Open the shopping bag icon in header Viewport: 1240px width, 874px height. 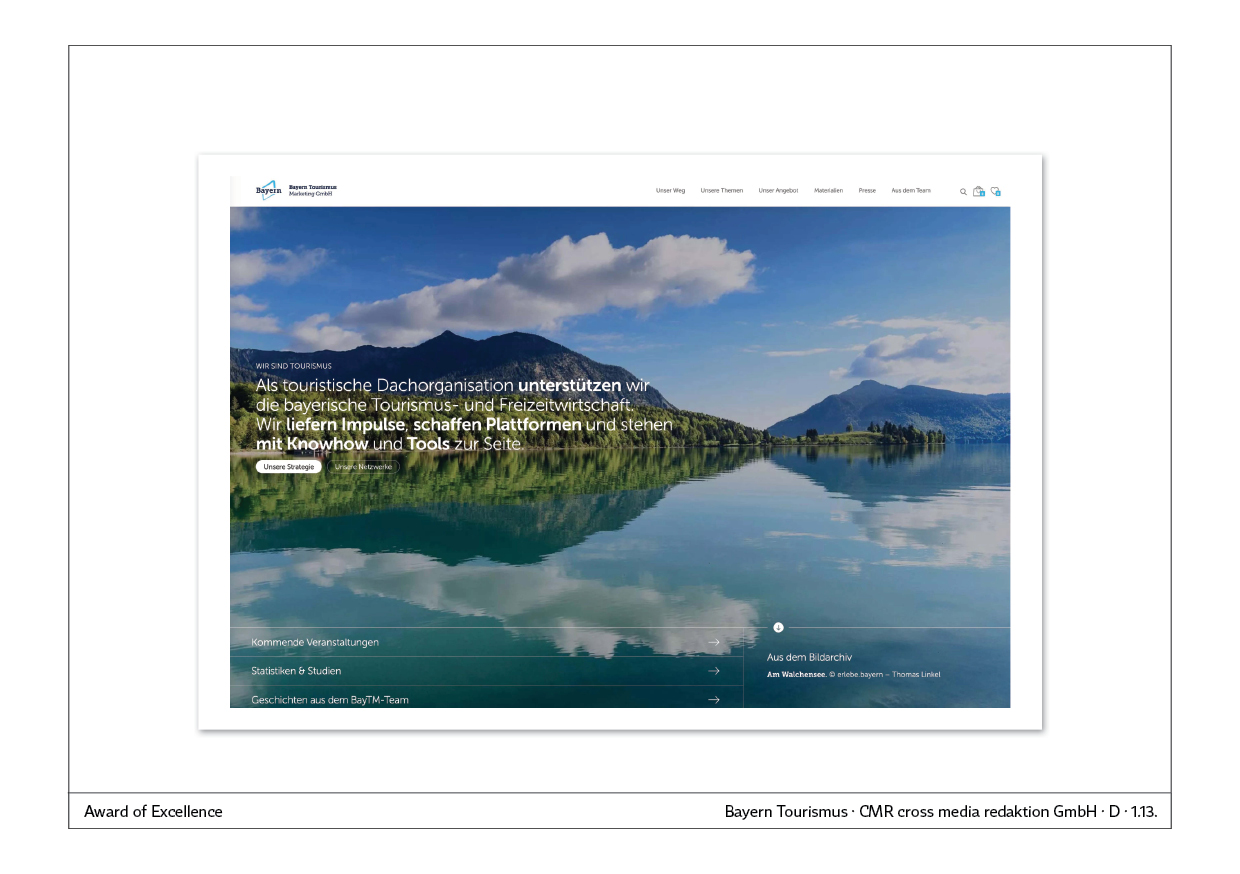pos(979,191)
